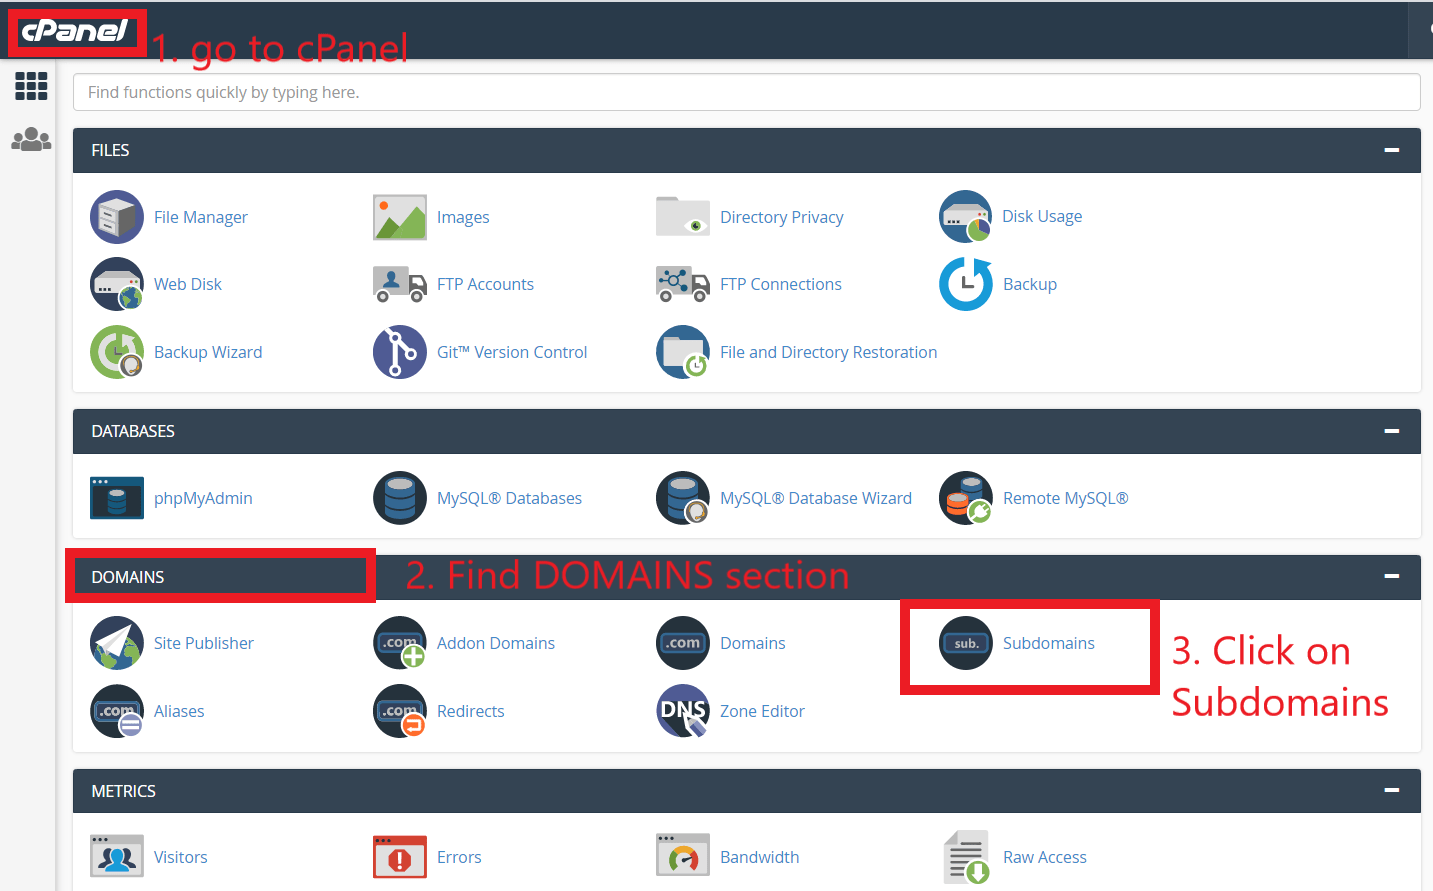
Task: Collapse the FILES section
Action: point(1391,150)
